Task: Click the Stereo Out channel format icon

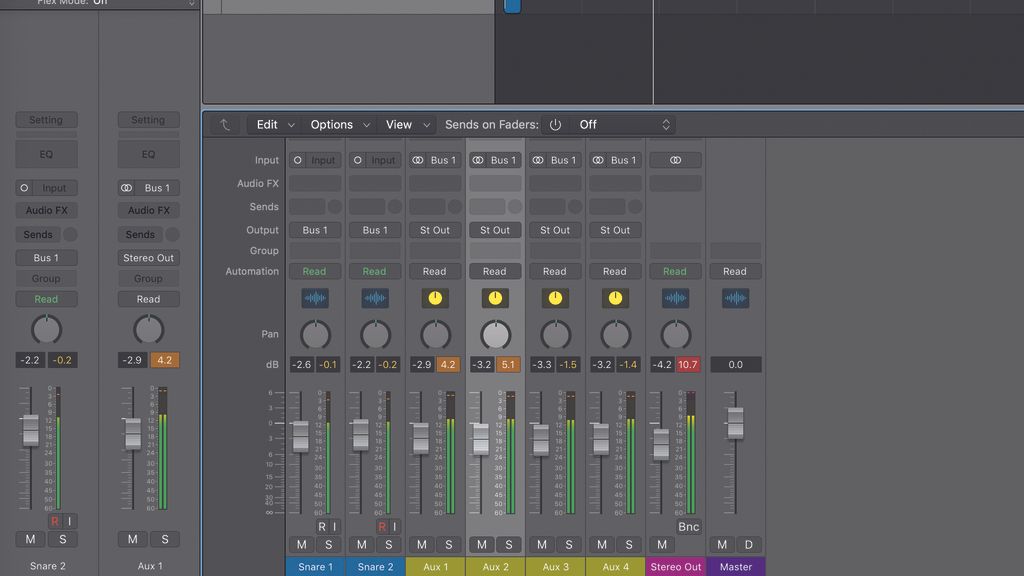Action: 675,160
